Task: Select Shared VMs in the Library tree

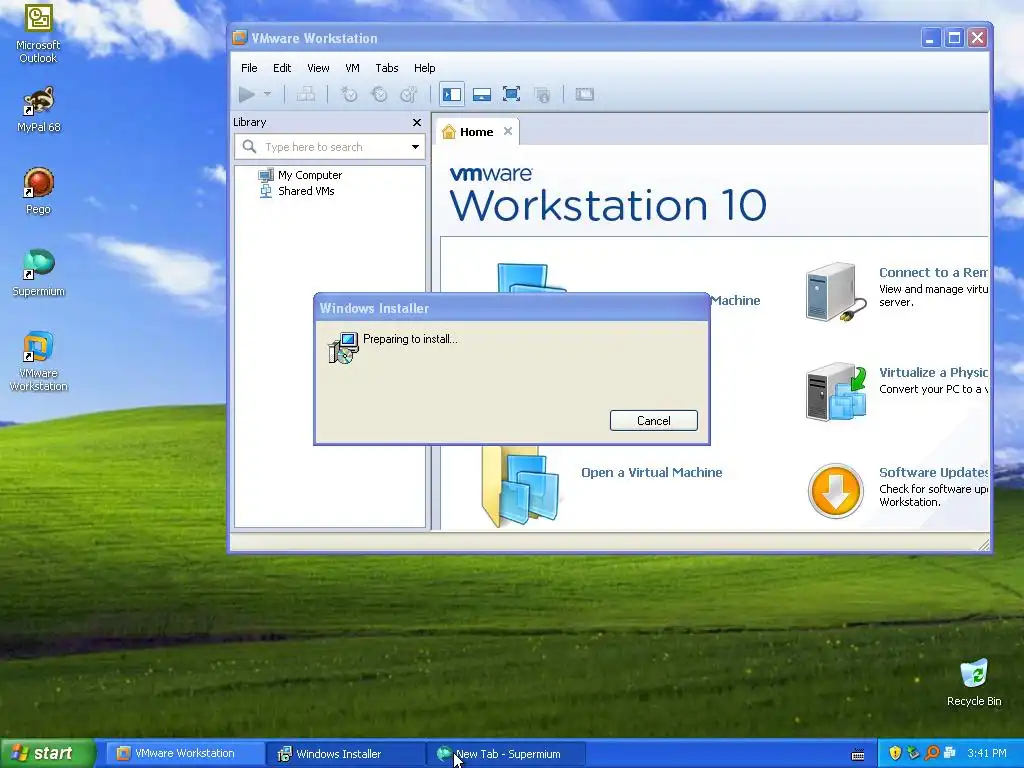Action: pos(306,191)
